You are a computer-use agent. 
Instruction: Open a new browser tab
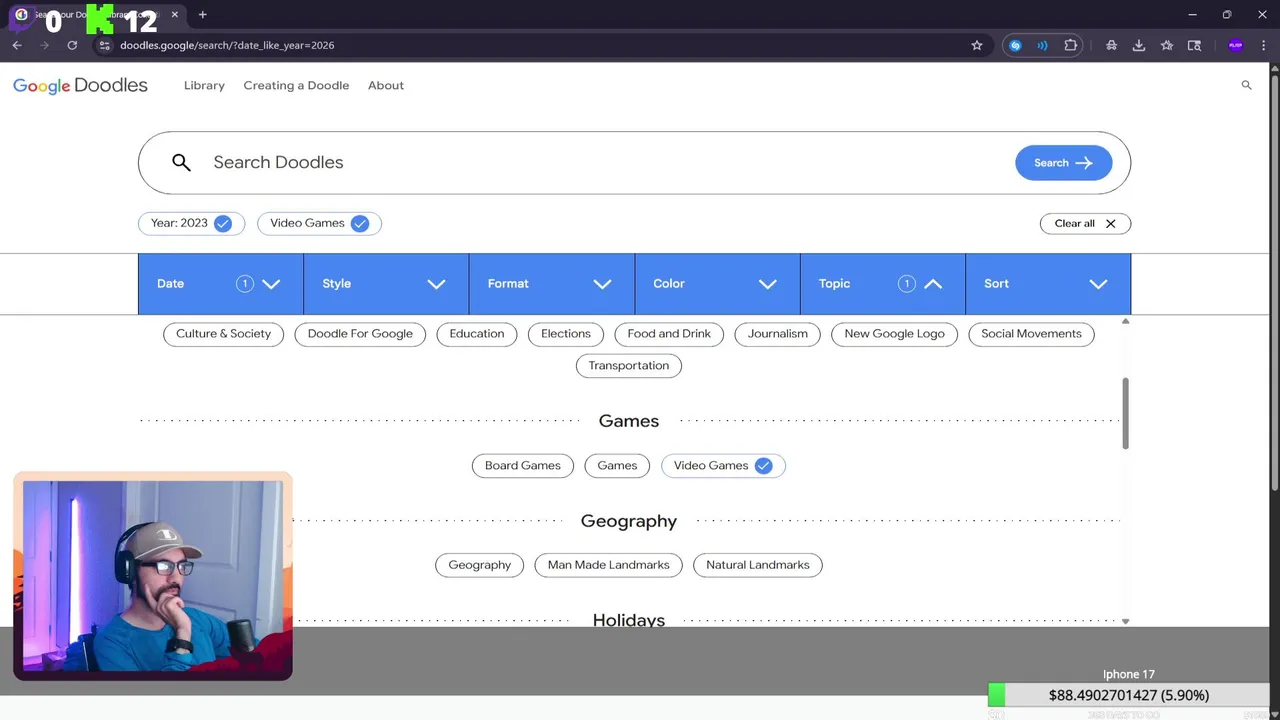click(202, 14)
